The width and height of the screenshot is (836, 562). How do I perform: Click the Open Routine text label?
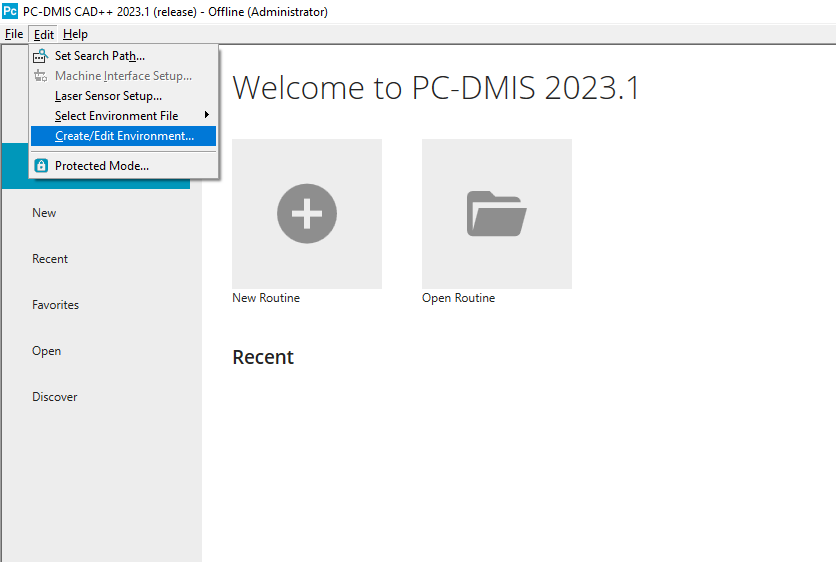pyautogui.click(x=458, y=298)
